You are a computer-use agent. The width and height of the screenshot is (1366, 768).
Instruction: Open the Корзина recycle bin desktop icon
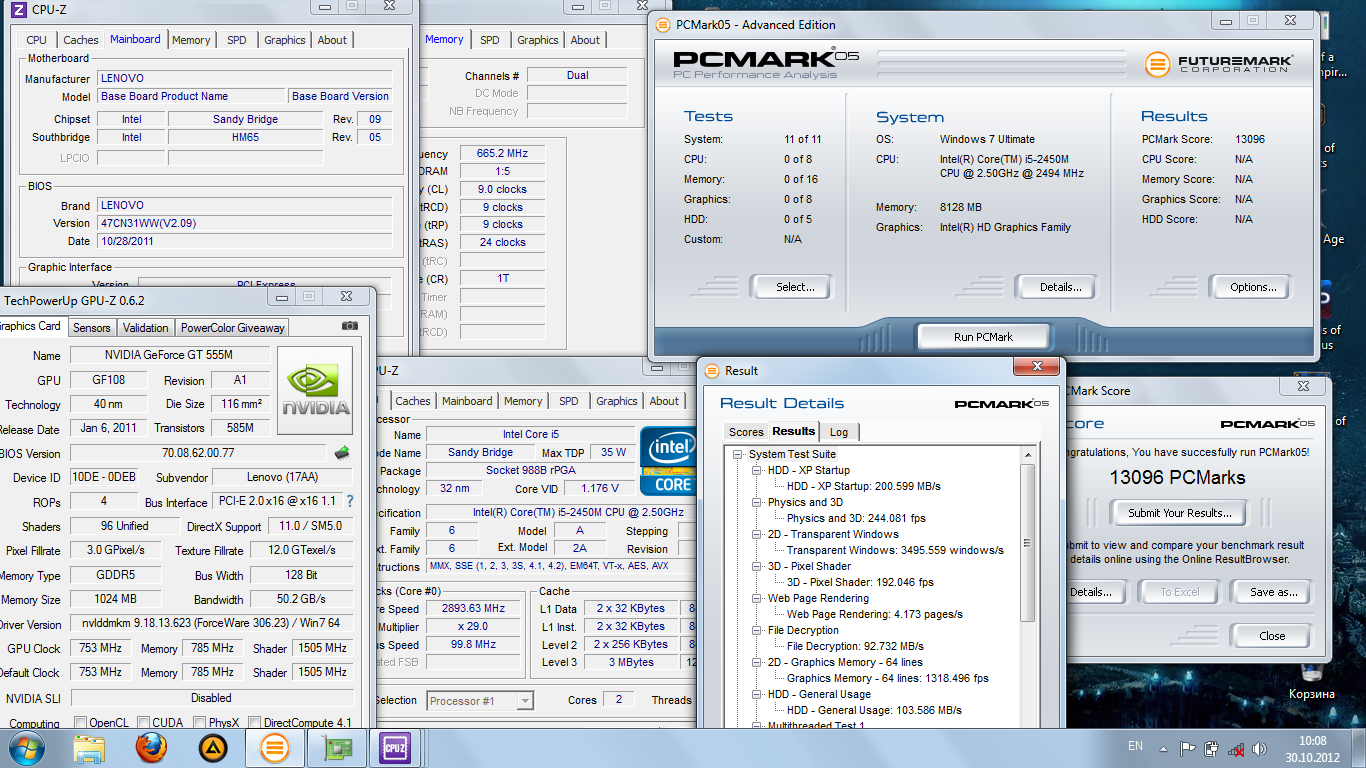point(1311,678)
